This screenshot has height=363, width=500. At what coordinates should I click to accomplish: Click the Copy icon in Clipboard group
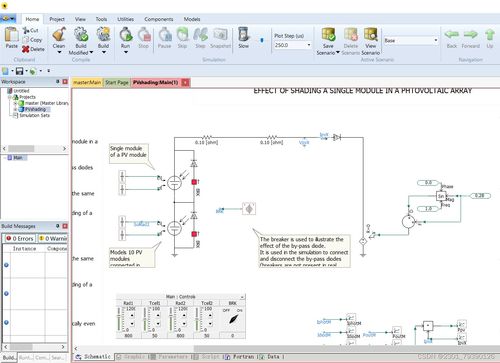point(25,40)
